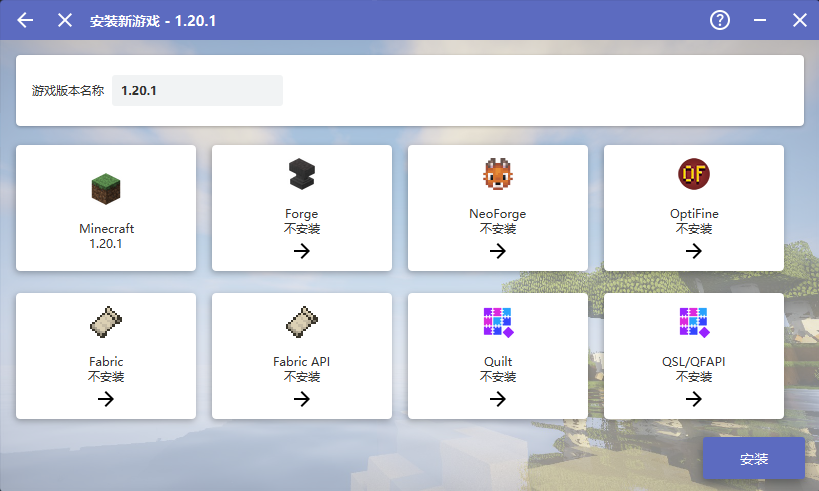Click the QSL/QFAPI icon

coord(694,322)
